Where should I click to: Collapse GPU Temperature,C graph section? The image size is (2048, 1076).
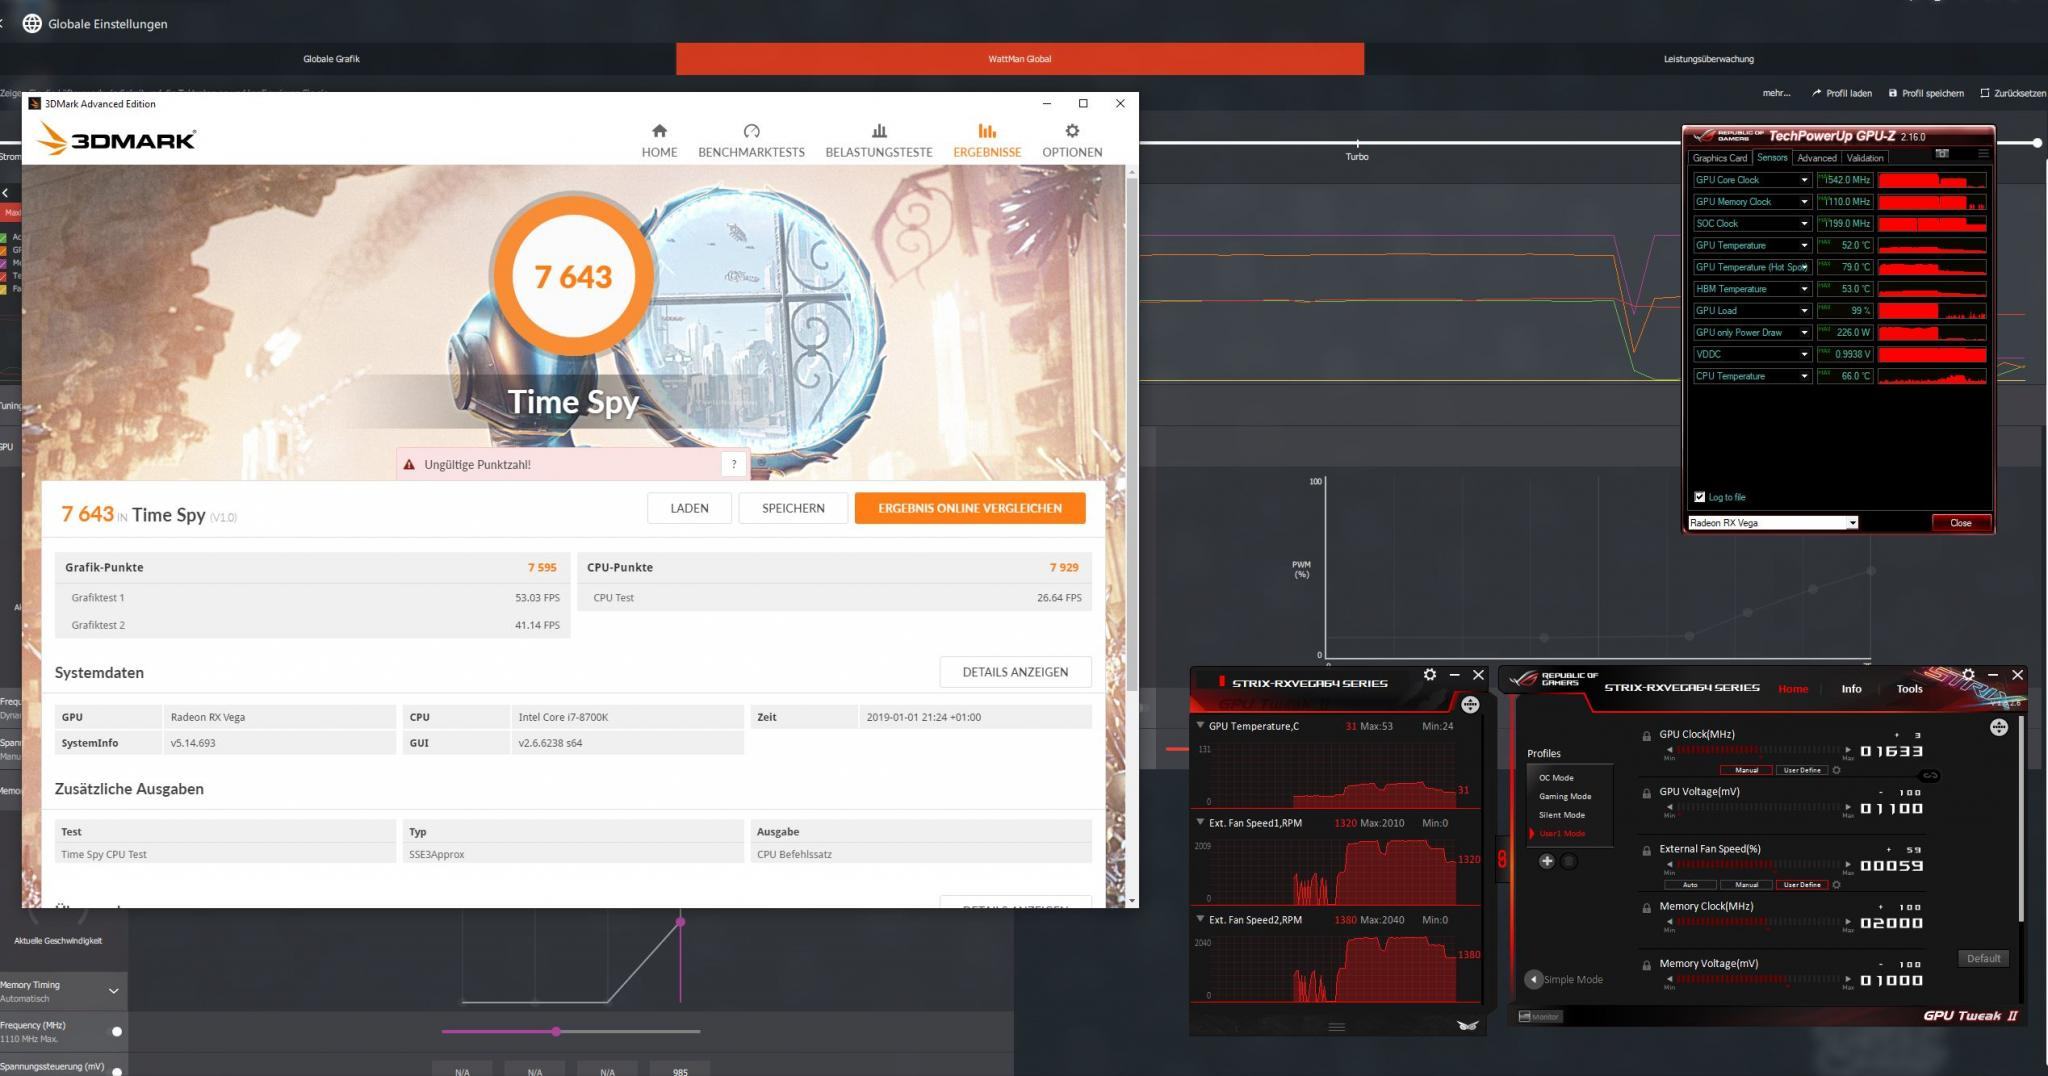point(1200,726)
